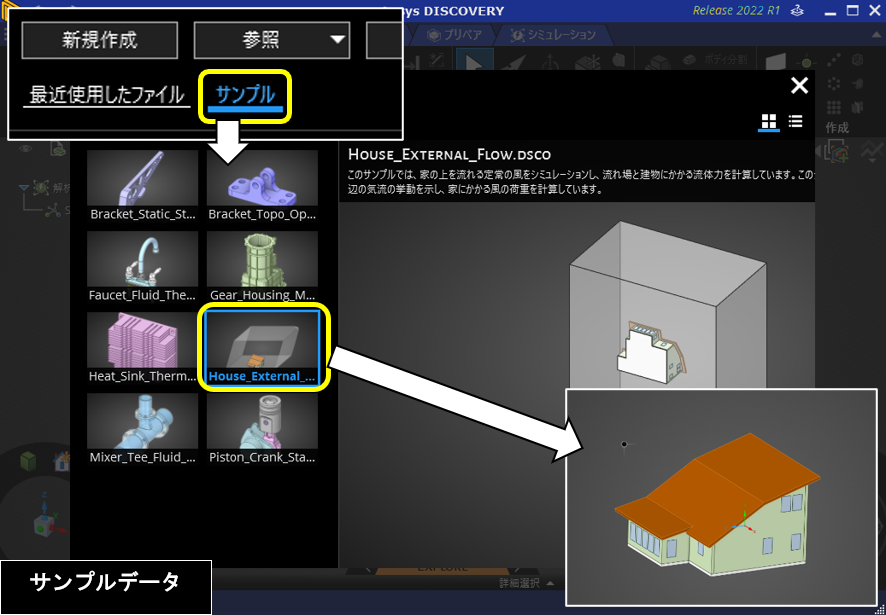The width and height of the screenshot is (886, 615).
Task: Choose the Heat_Sink_Therm... sample
Action: pos(142,348)
